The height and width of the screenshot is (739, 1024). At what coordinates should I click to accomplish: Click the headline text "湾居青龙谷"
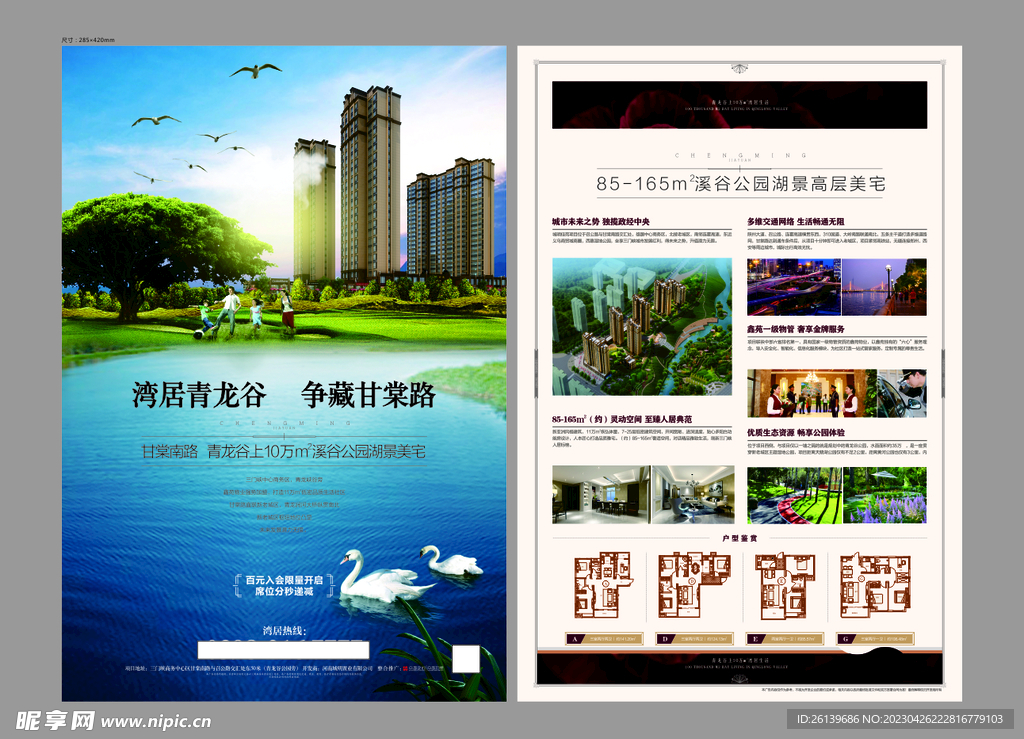tap(199, 395)
